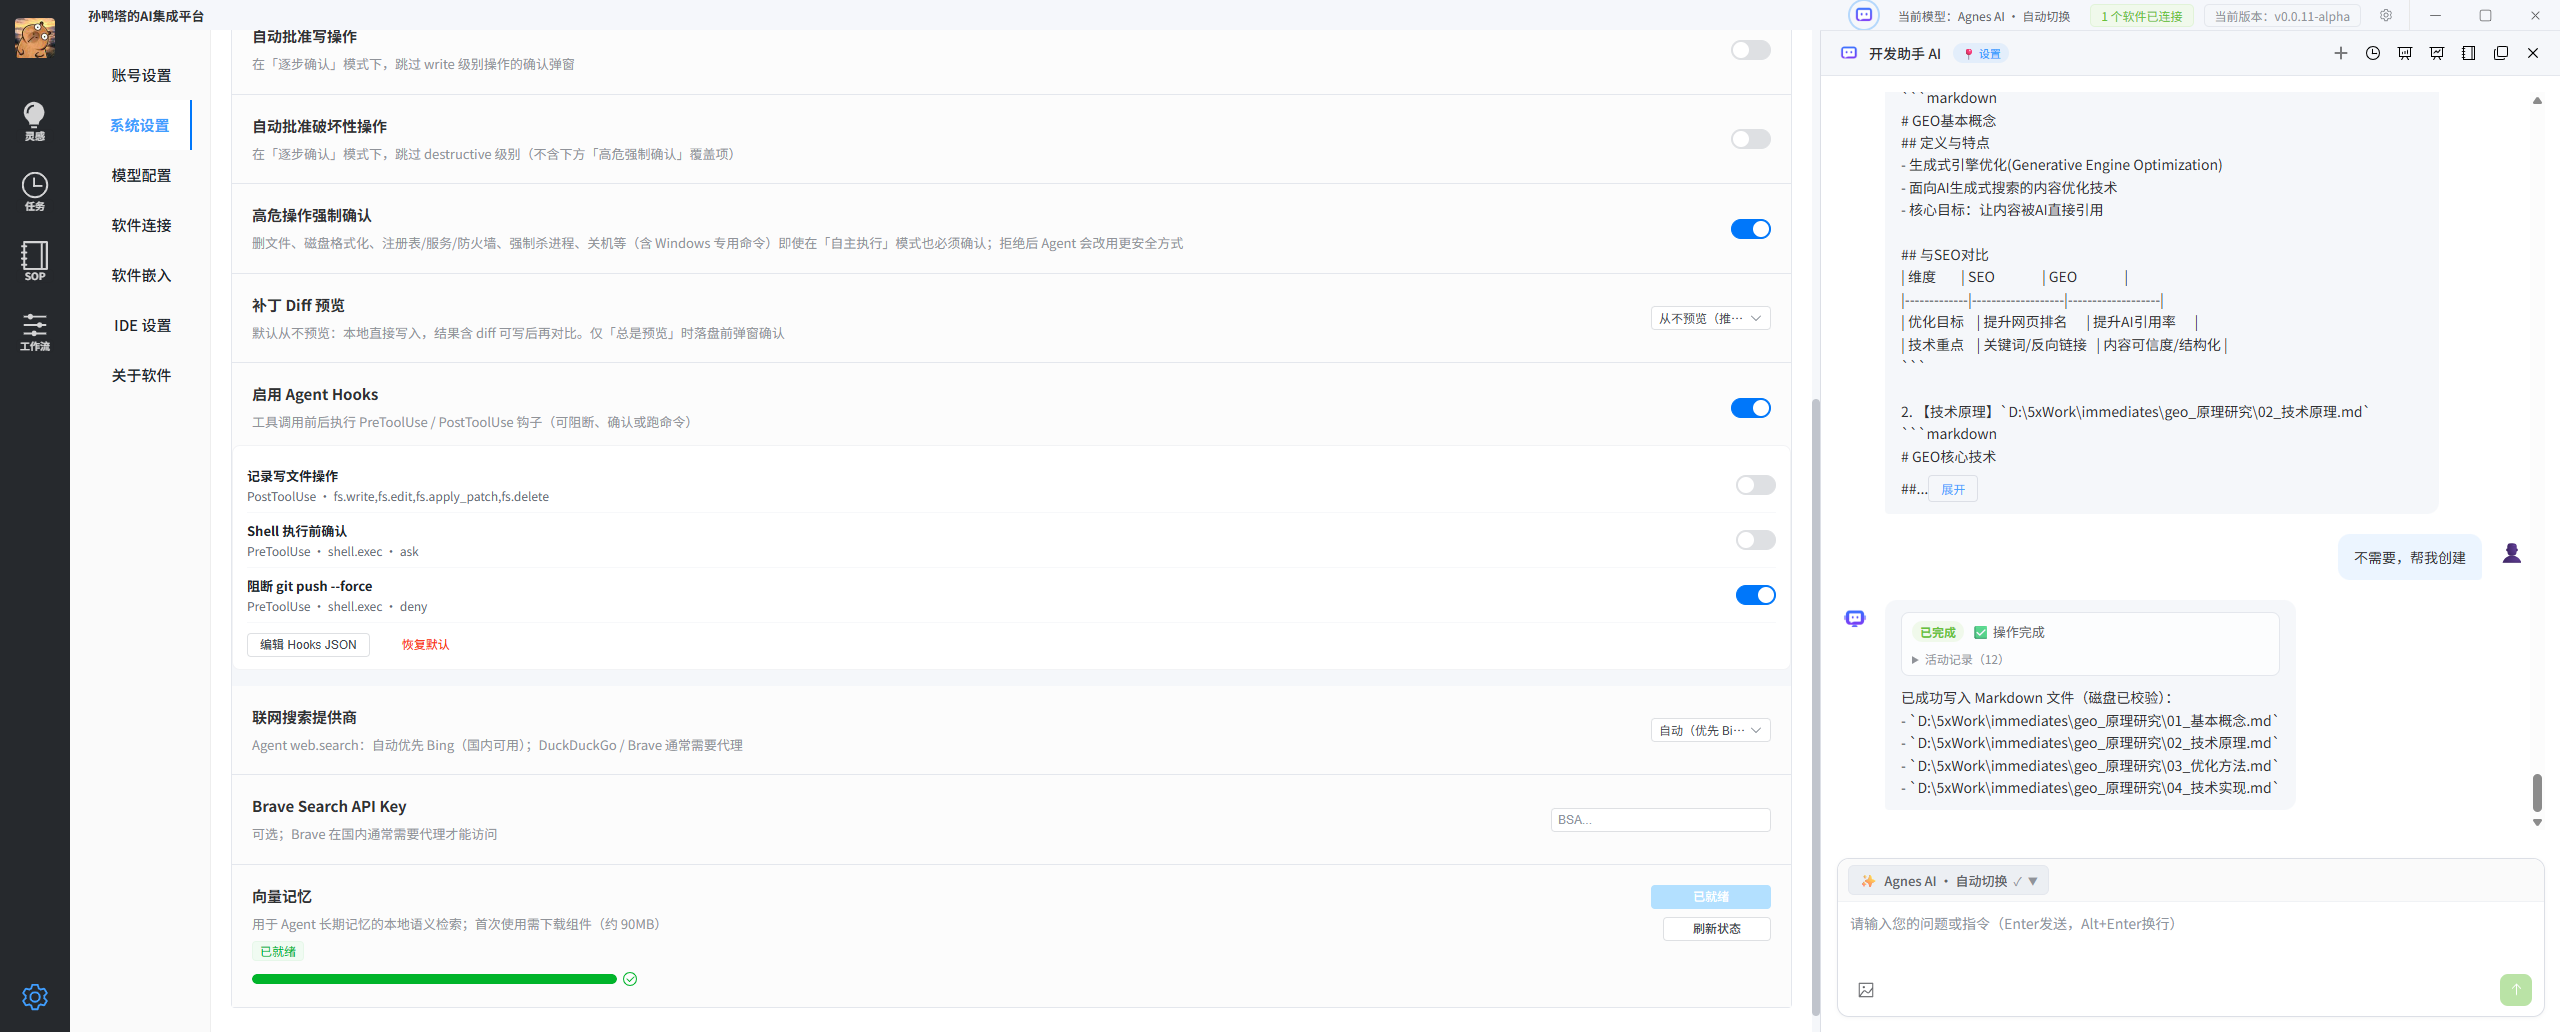Disable 启用 Agent Hooks switch
Viewport: 2560px width, 1032px height.
(x=1751, y=408)
